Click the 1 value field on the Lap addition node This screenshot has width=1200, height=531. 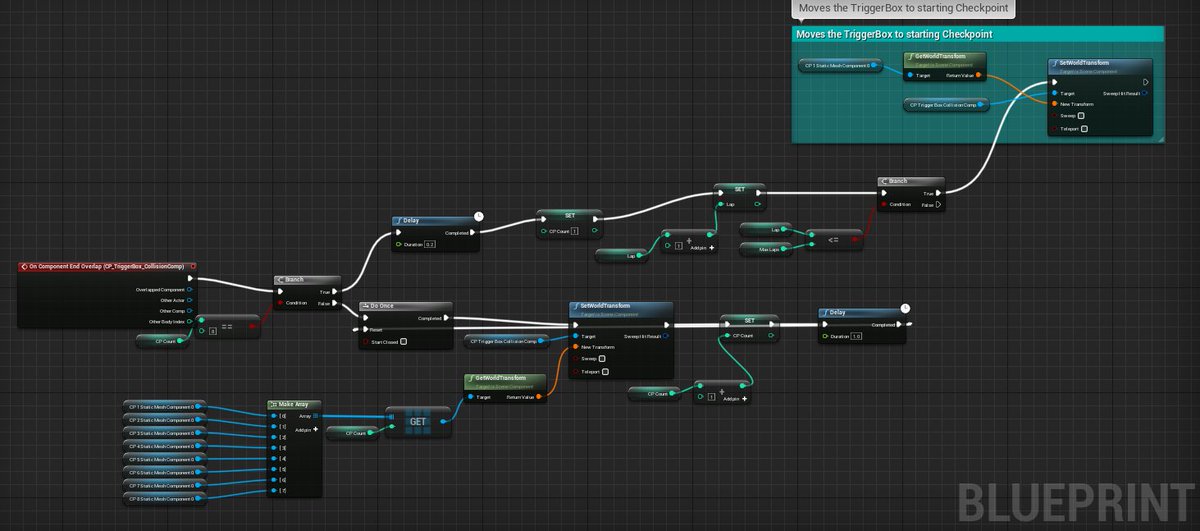[678, 246]
